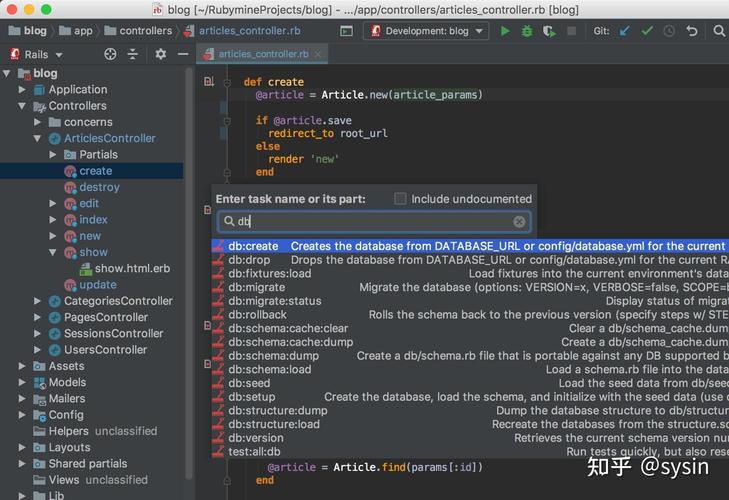Enable the Include undocumented checkbox
Viewport: 729px width, 500px height.
click(401, 199)
